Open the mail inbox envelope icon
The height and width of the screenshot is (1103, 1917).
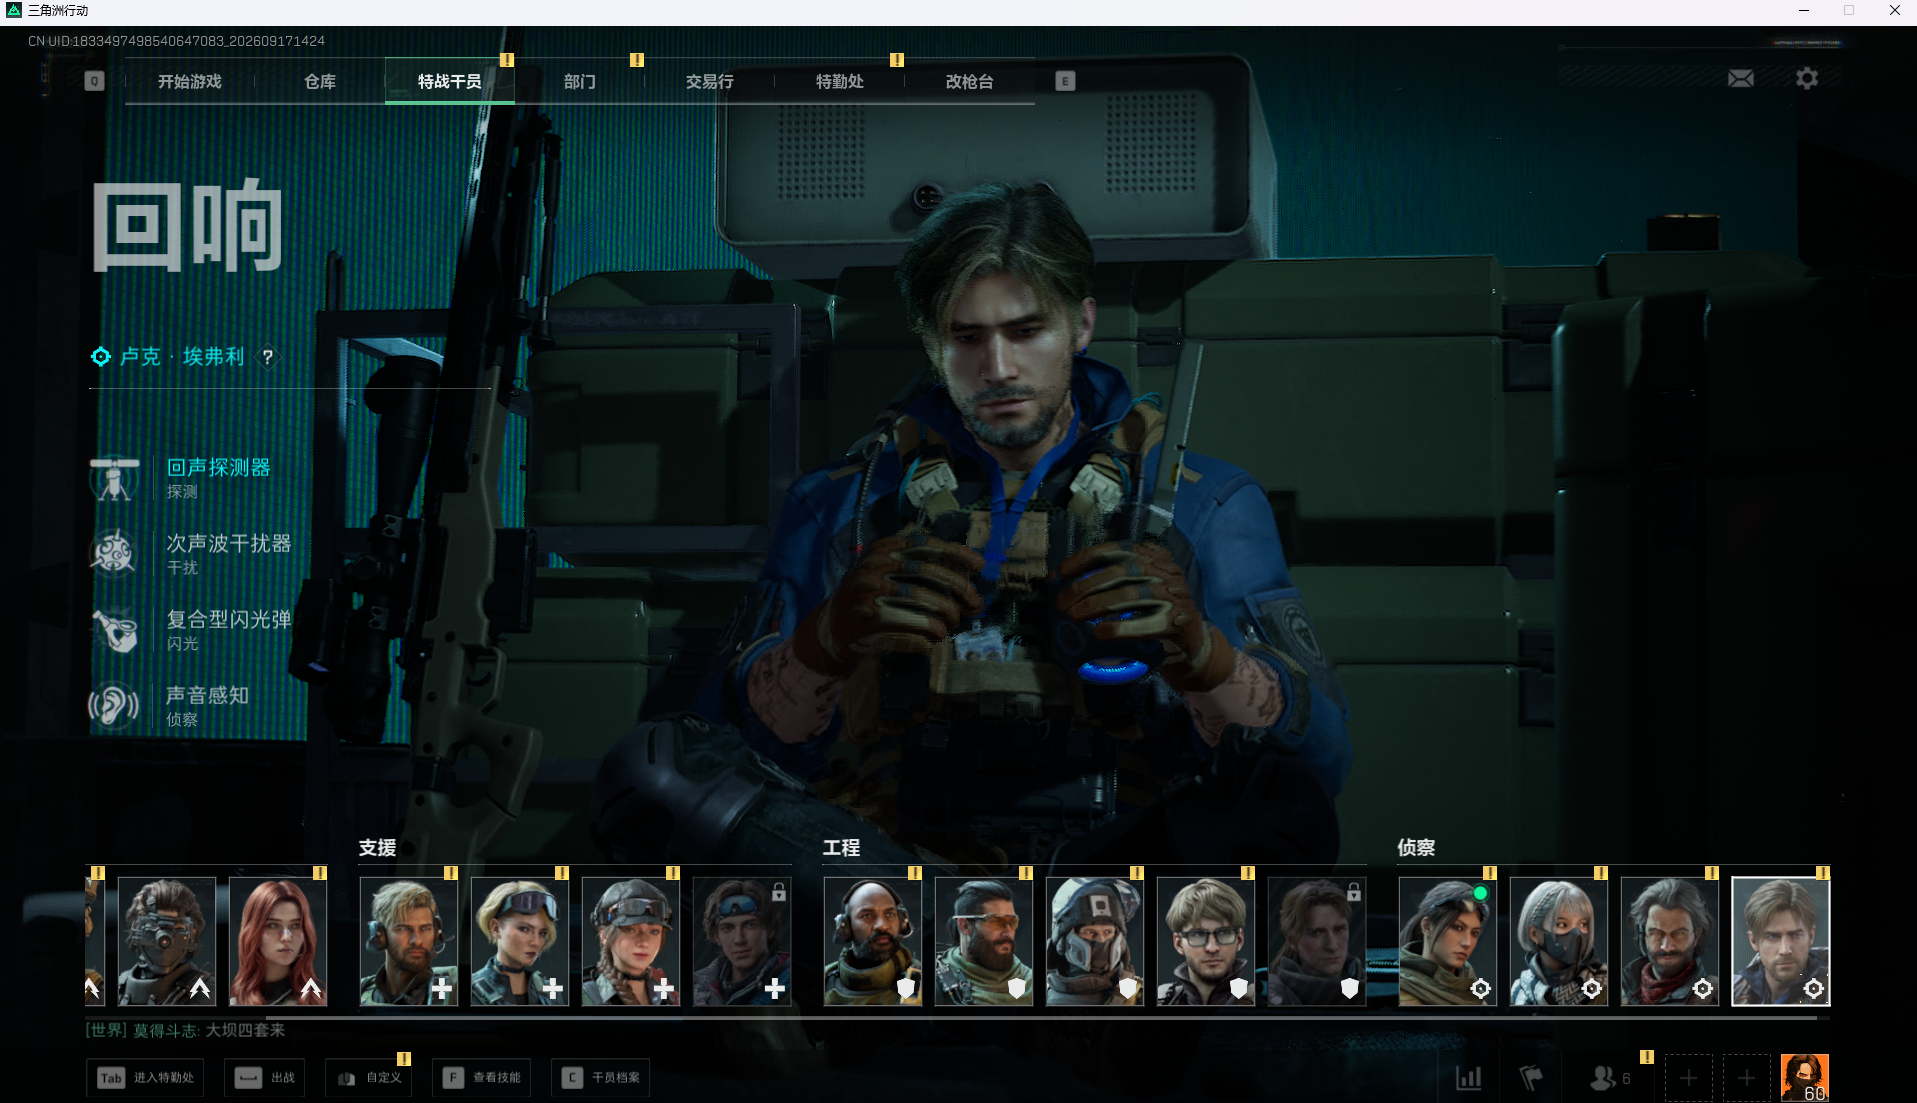pos(1740,78)
